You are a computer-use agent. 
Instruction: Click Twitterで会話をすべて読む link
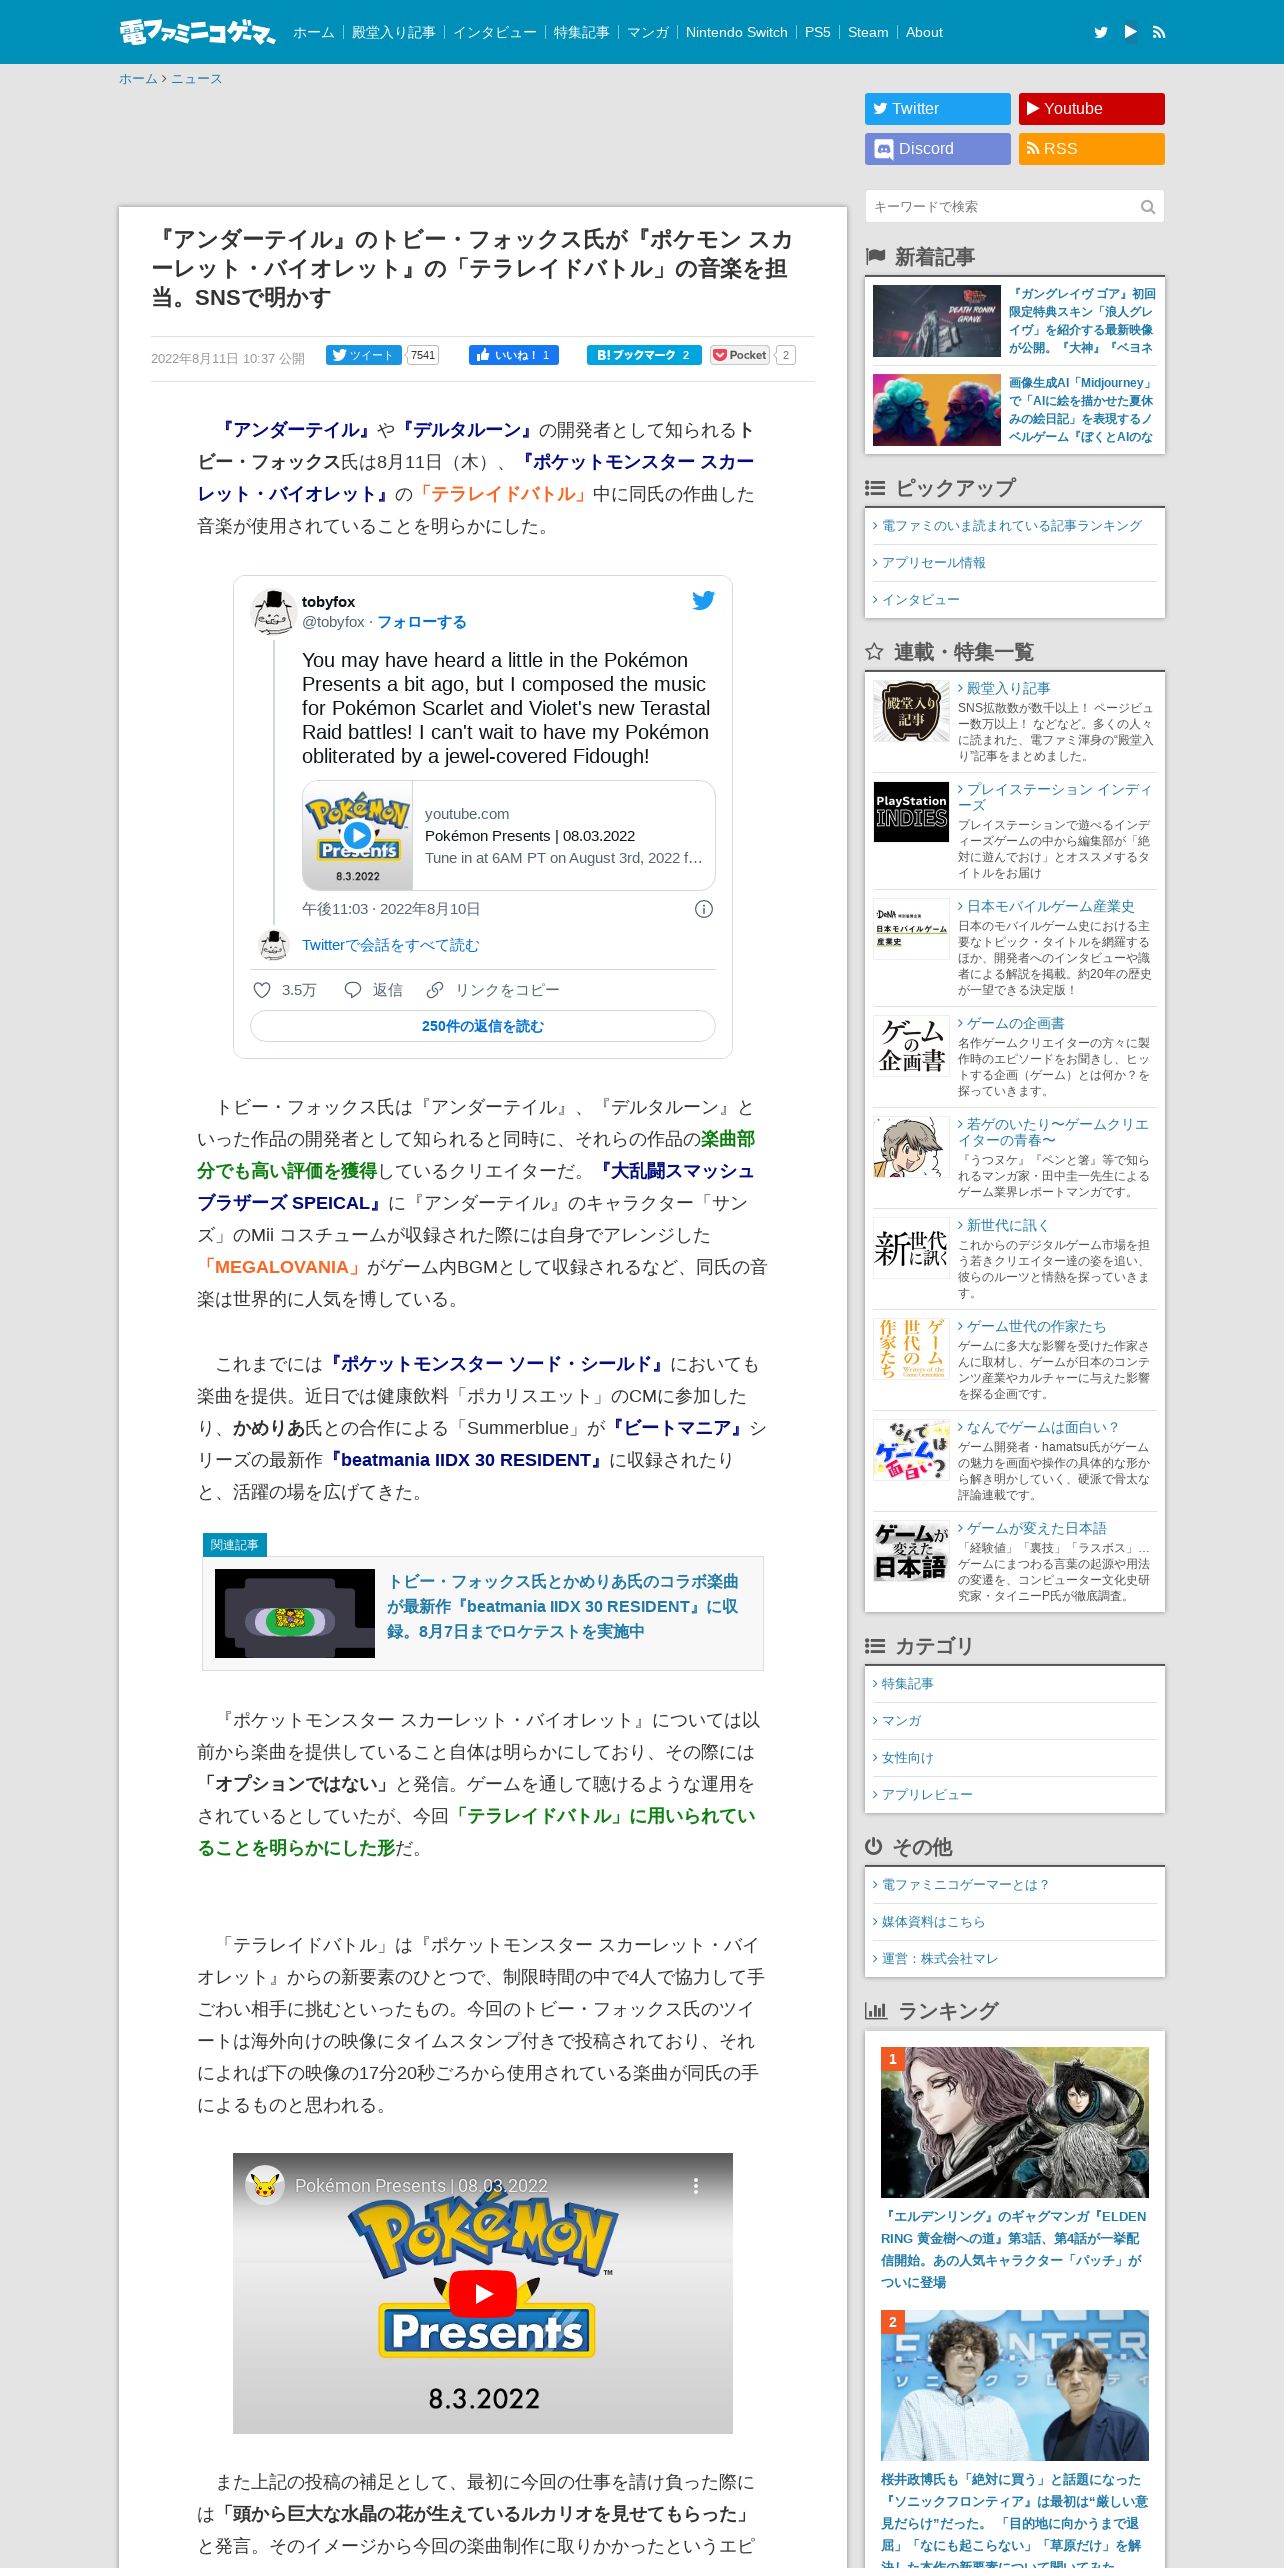click(x=390, y=945)
